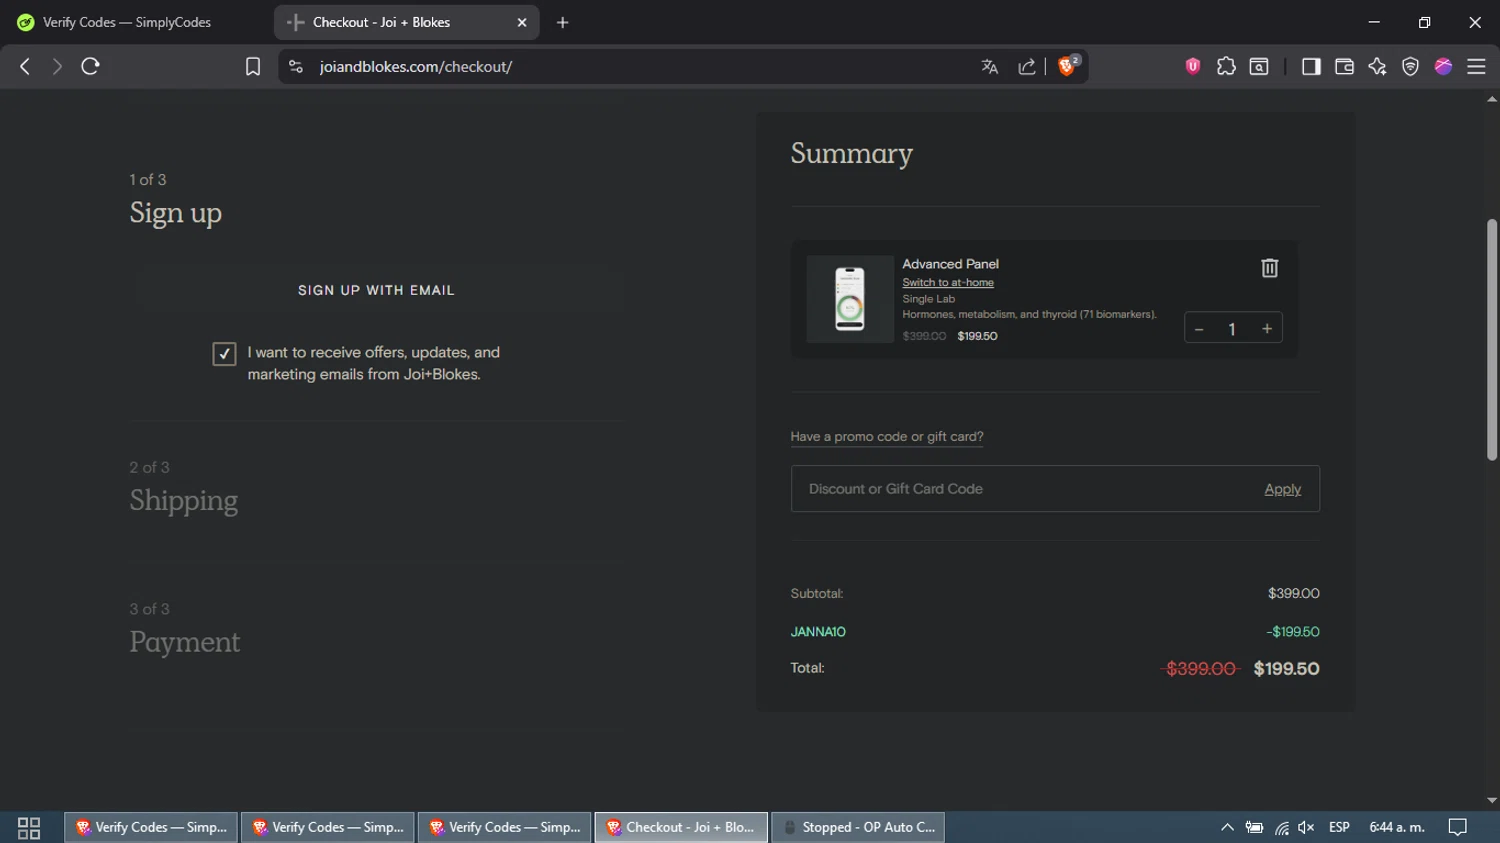Bookmark this page with the bookmark icon
The image size is (1500, 843).
pos(253,66)
